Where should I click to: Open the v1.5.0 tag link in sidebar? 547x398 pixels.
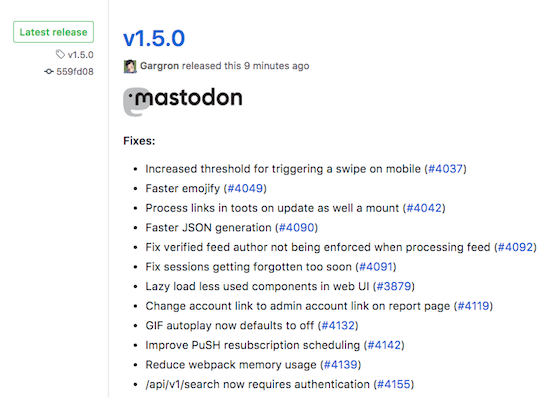coord(81,55)
